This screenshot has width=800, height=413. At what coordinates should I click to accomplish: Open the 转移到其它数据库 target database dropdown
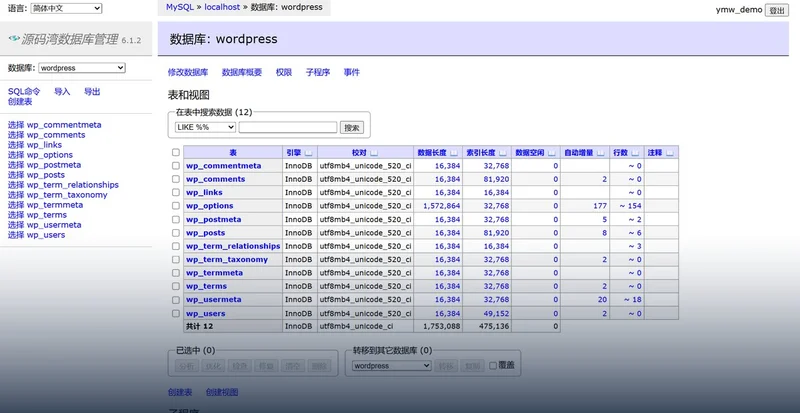pos(392,366)
